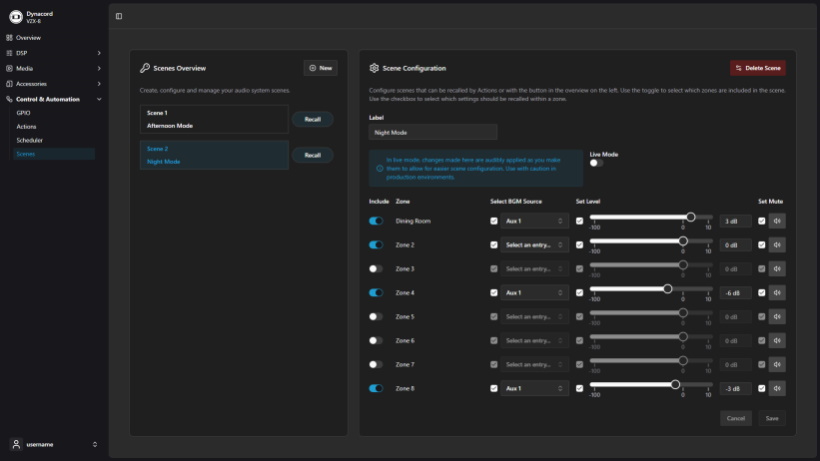This screenshot has width=820, height=461.
Task: Click the Media icon in sidebar
Action: click(x=9, y=68)
